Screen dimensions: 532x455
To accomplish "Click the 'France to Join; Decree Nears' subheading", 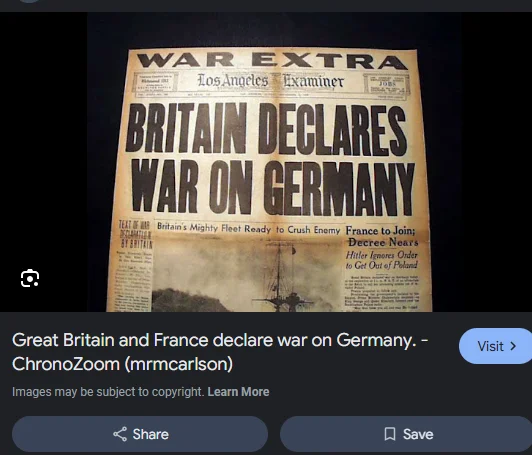I will (x=382, y=236).
